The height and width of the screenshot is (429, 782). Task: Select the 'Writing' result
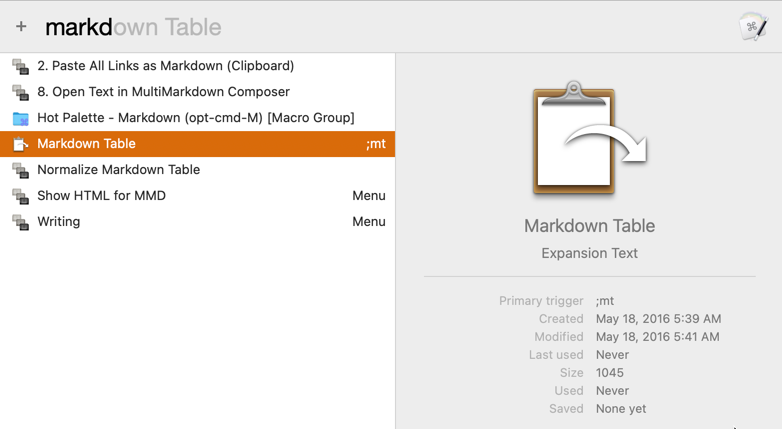197,221
